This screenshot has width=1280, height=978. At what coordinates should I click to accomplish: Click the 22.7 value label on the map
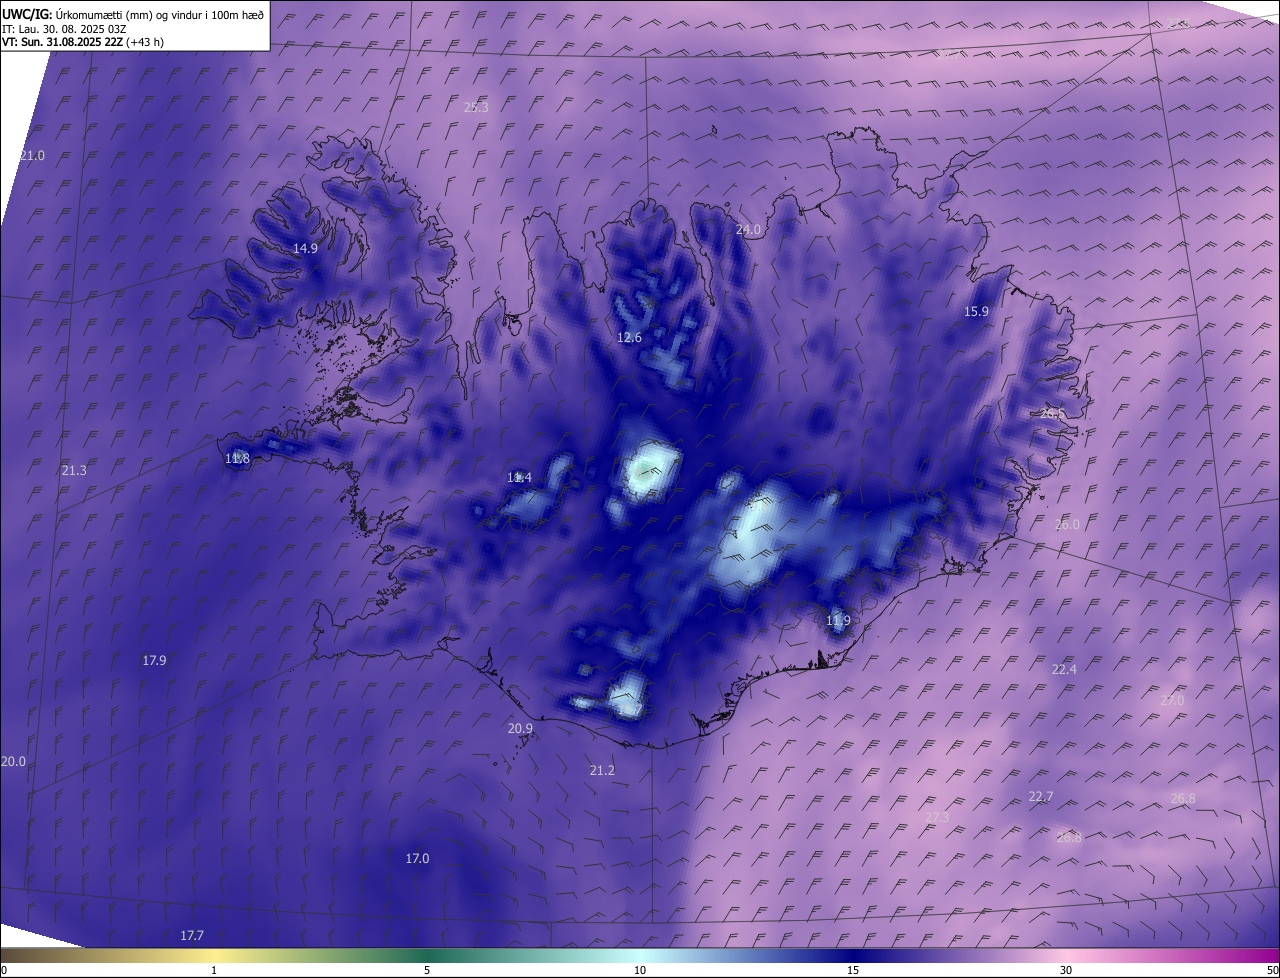click(x=1041, y=797)
